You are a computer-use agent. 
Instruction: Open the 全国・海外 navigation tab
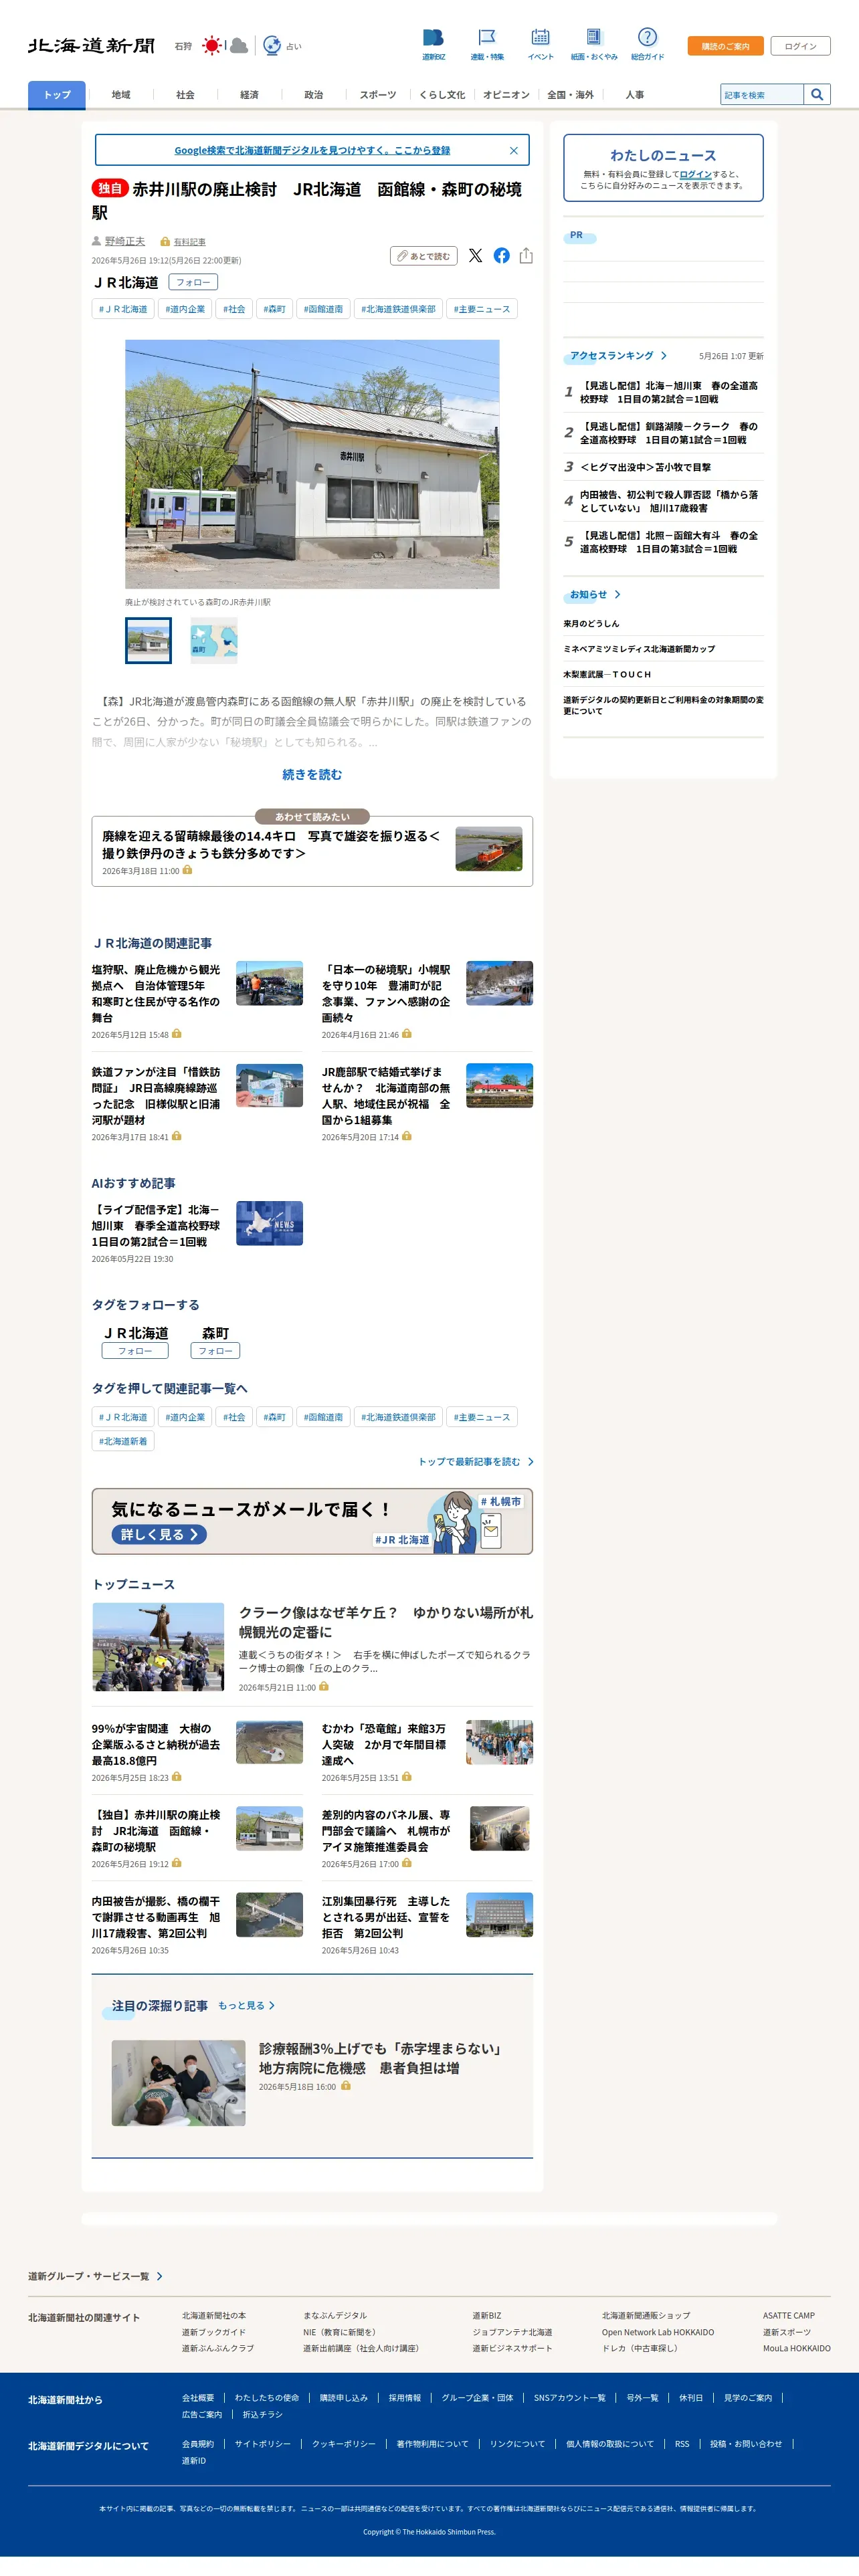(x=570, y=95)
